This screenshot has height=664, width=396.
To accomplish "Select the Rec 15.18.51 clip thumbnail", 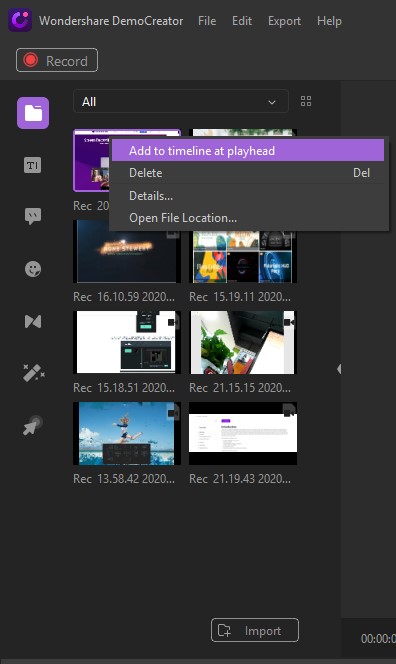I will tap(127, 342).
